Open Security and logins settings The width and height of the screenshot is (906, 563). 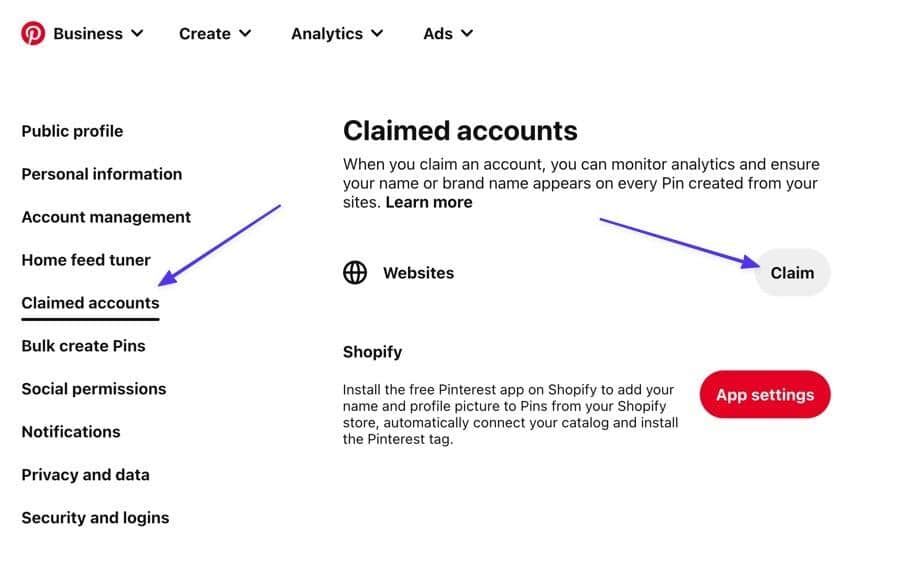point(95,518)
